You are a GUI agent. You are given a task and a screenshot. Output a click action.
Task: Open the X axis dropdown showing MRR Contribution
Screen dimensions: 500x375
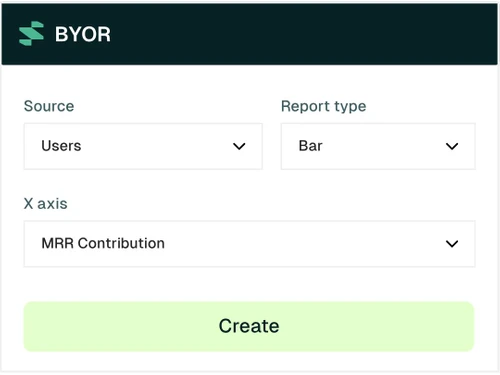(249, 244)
